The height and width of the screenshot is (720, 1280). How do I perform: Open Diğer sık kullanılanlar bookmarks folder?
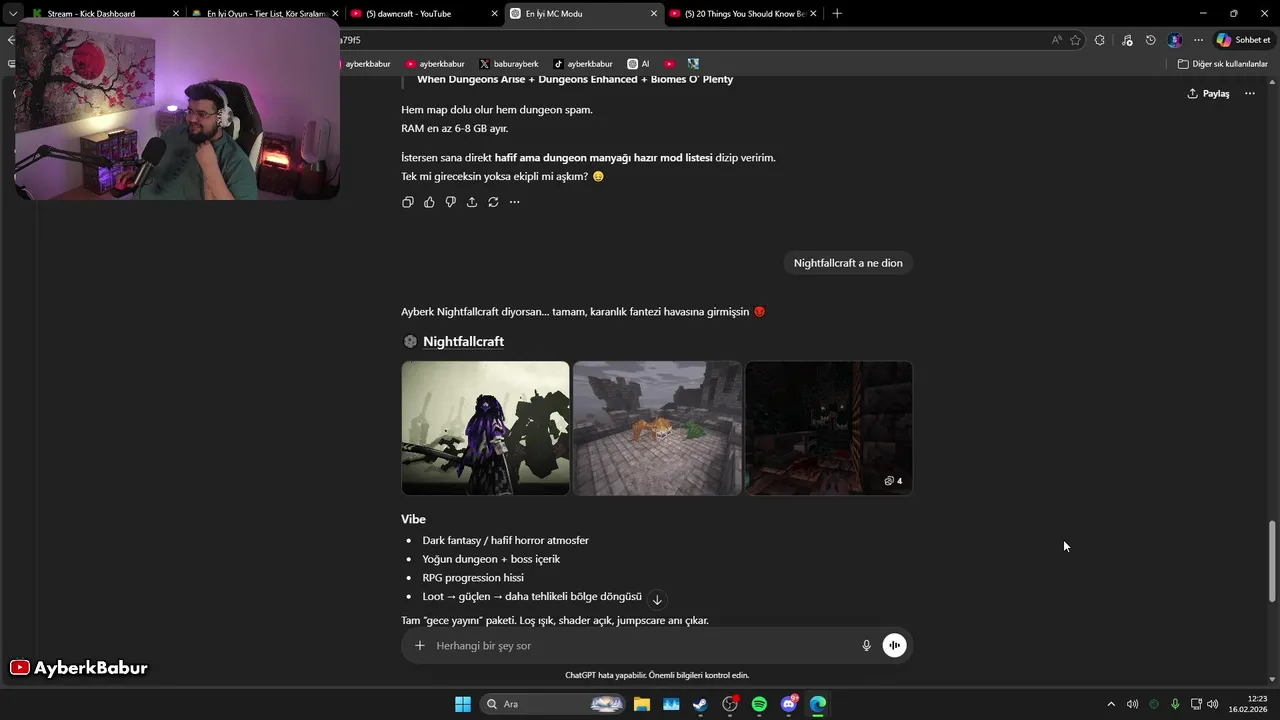[1222, 64]
